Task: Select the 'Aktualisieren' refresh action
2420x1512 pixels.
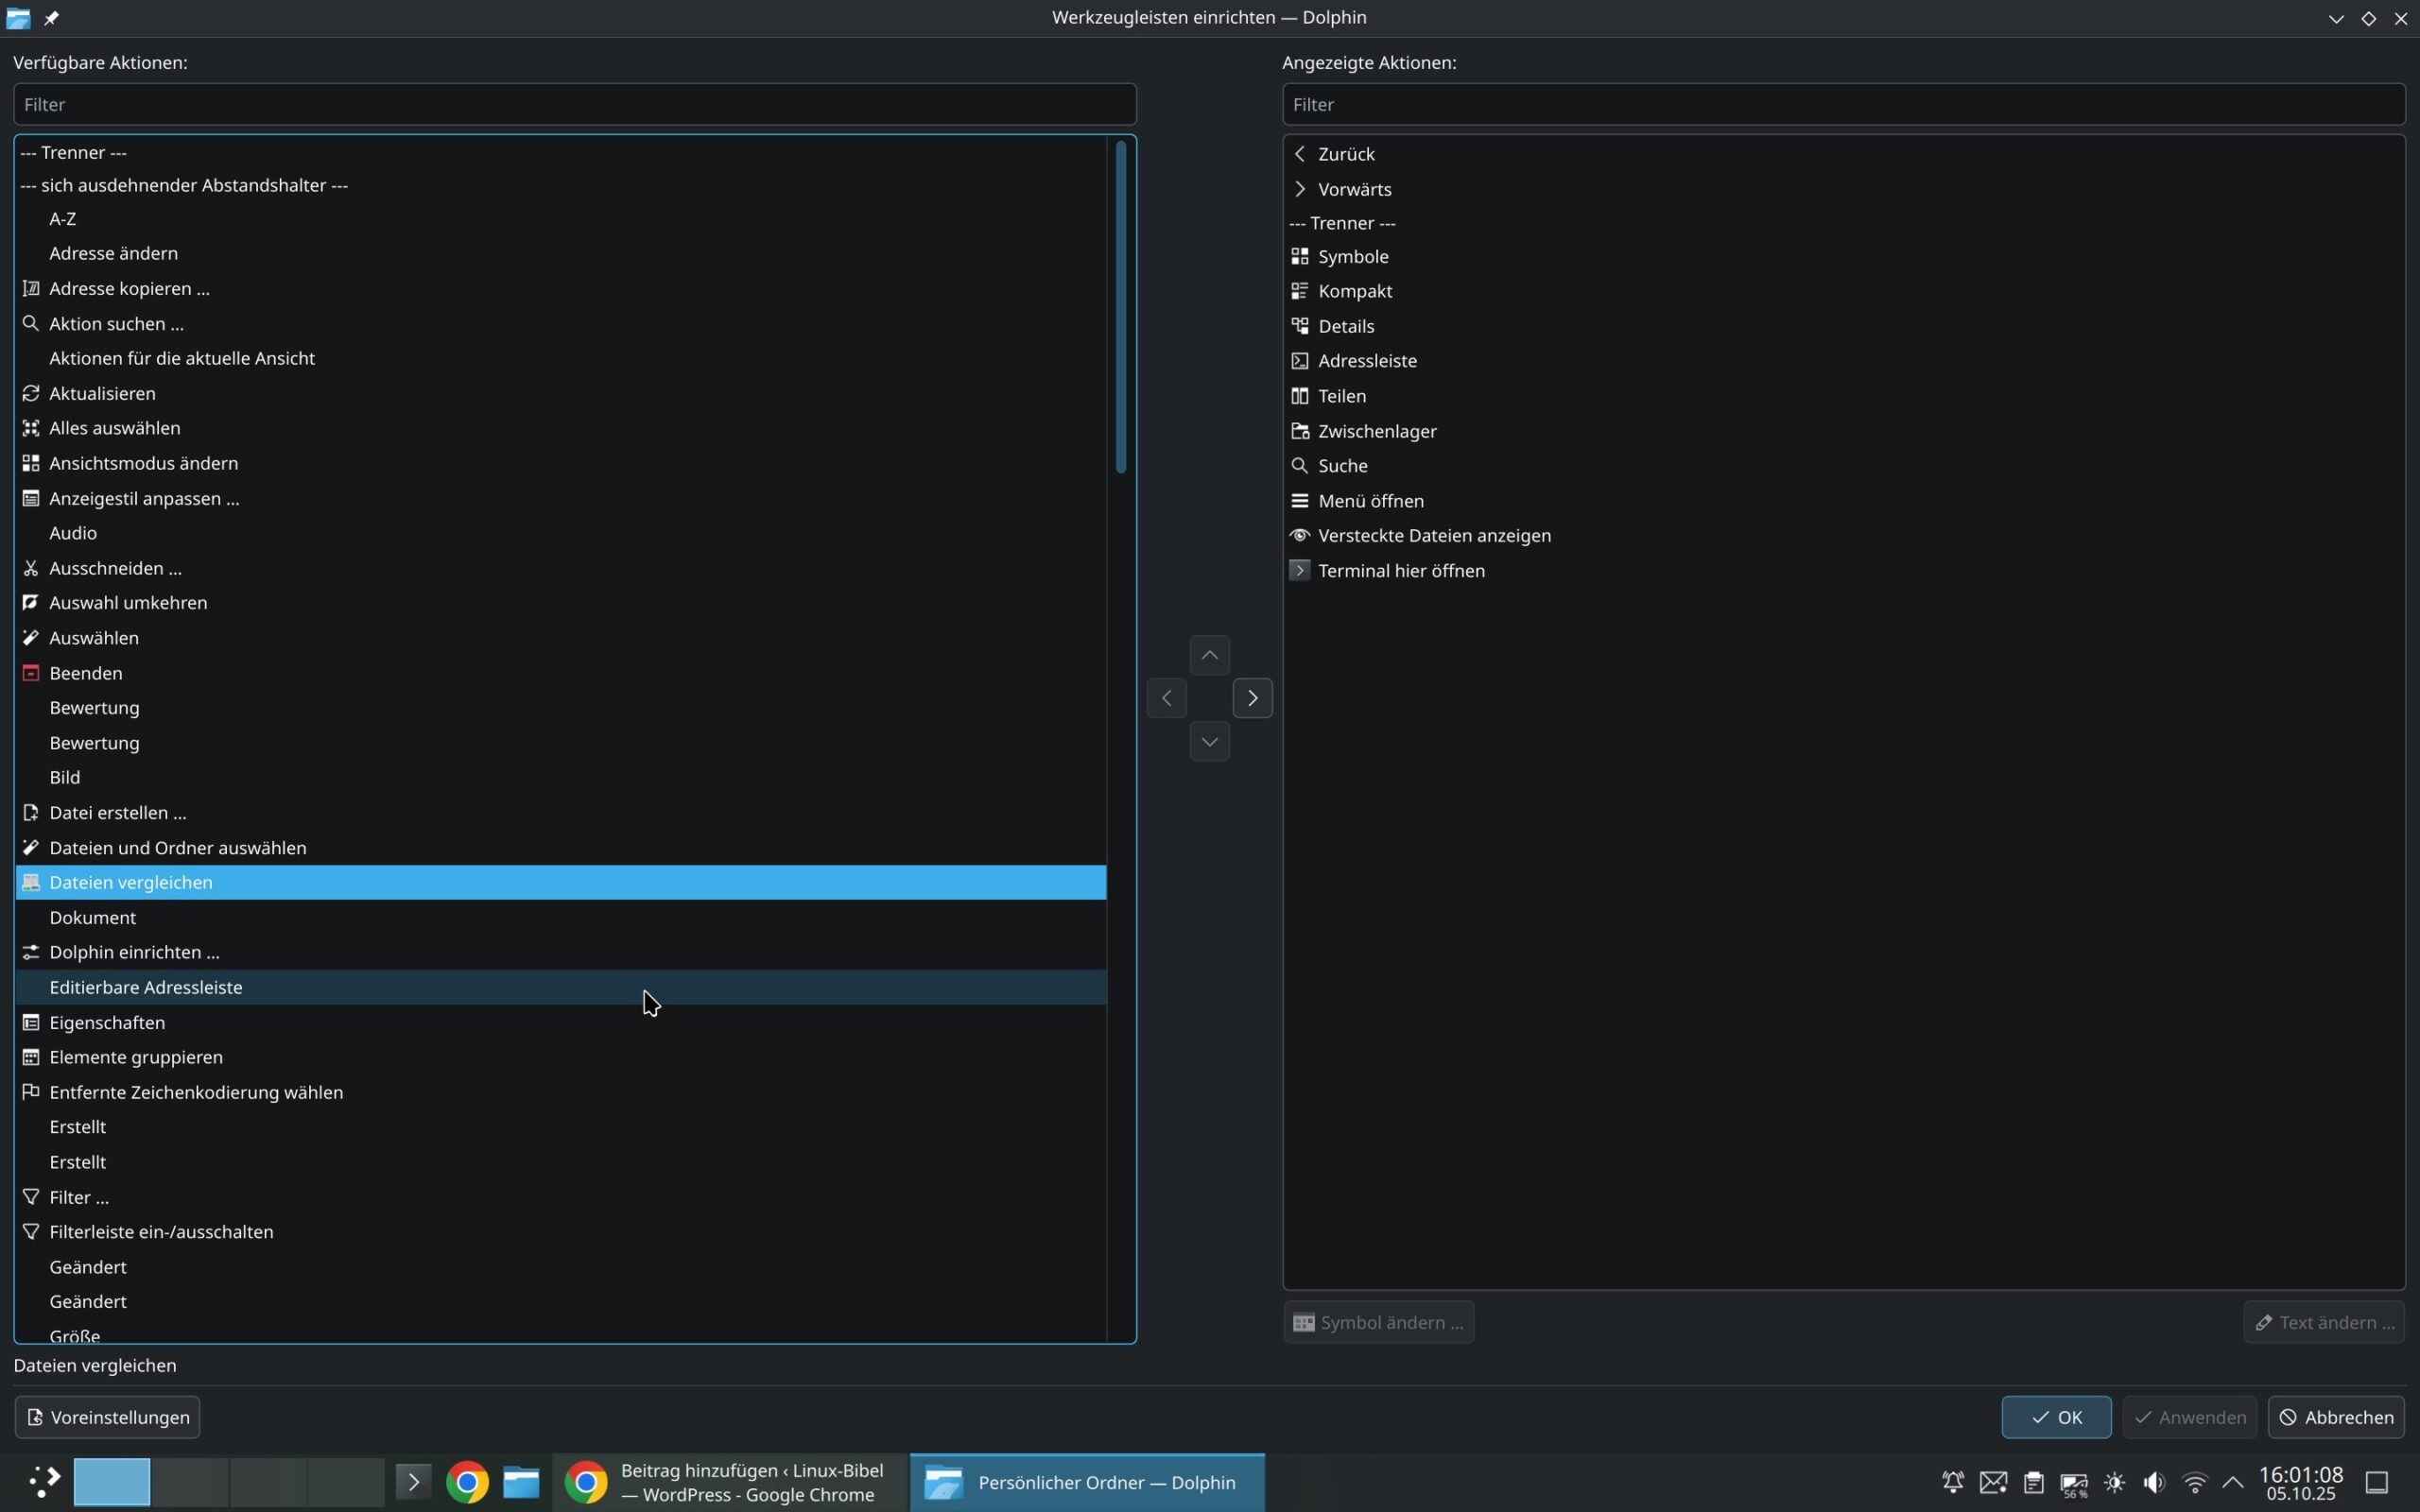Action: tap(102, 393)
